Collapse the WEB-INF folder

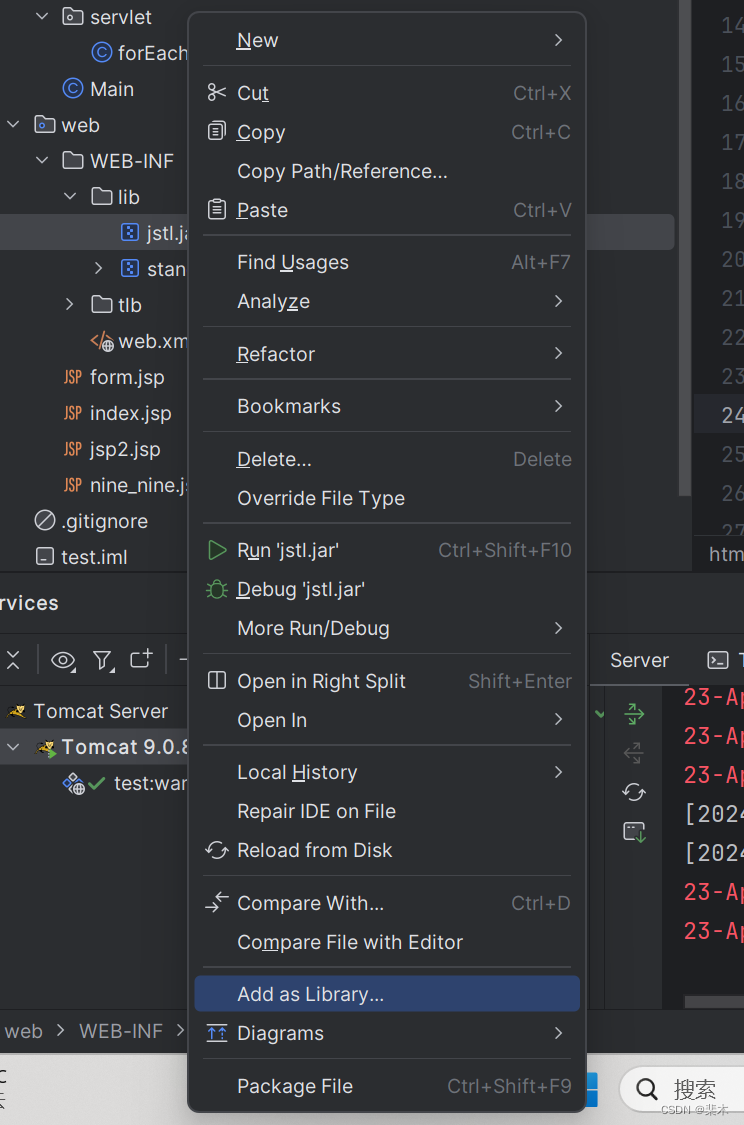pyautogui.click(x=42, y=160)
